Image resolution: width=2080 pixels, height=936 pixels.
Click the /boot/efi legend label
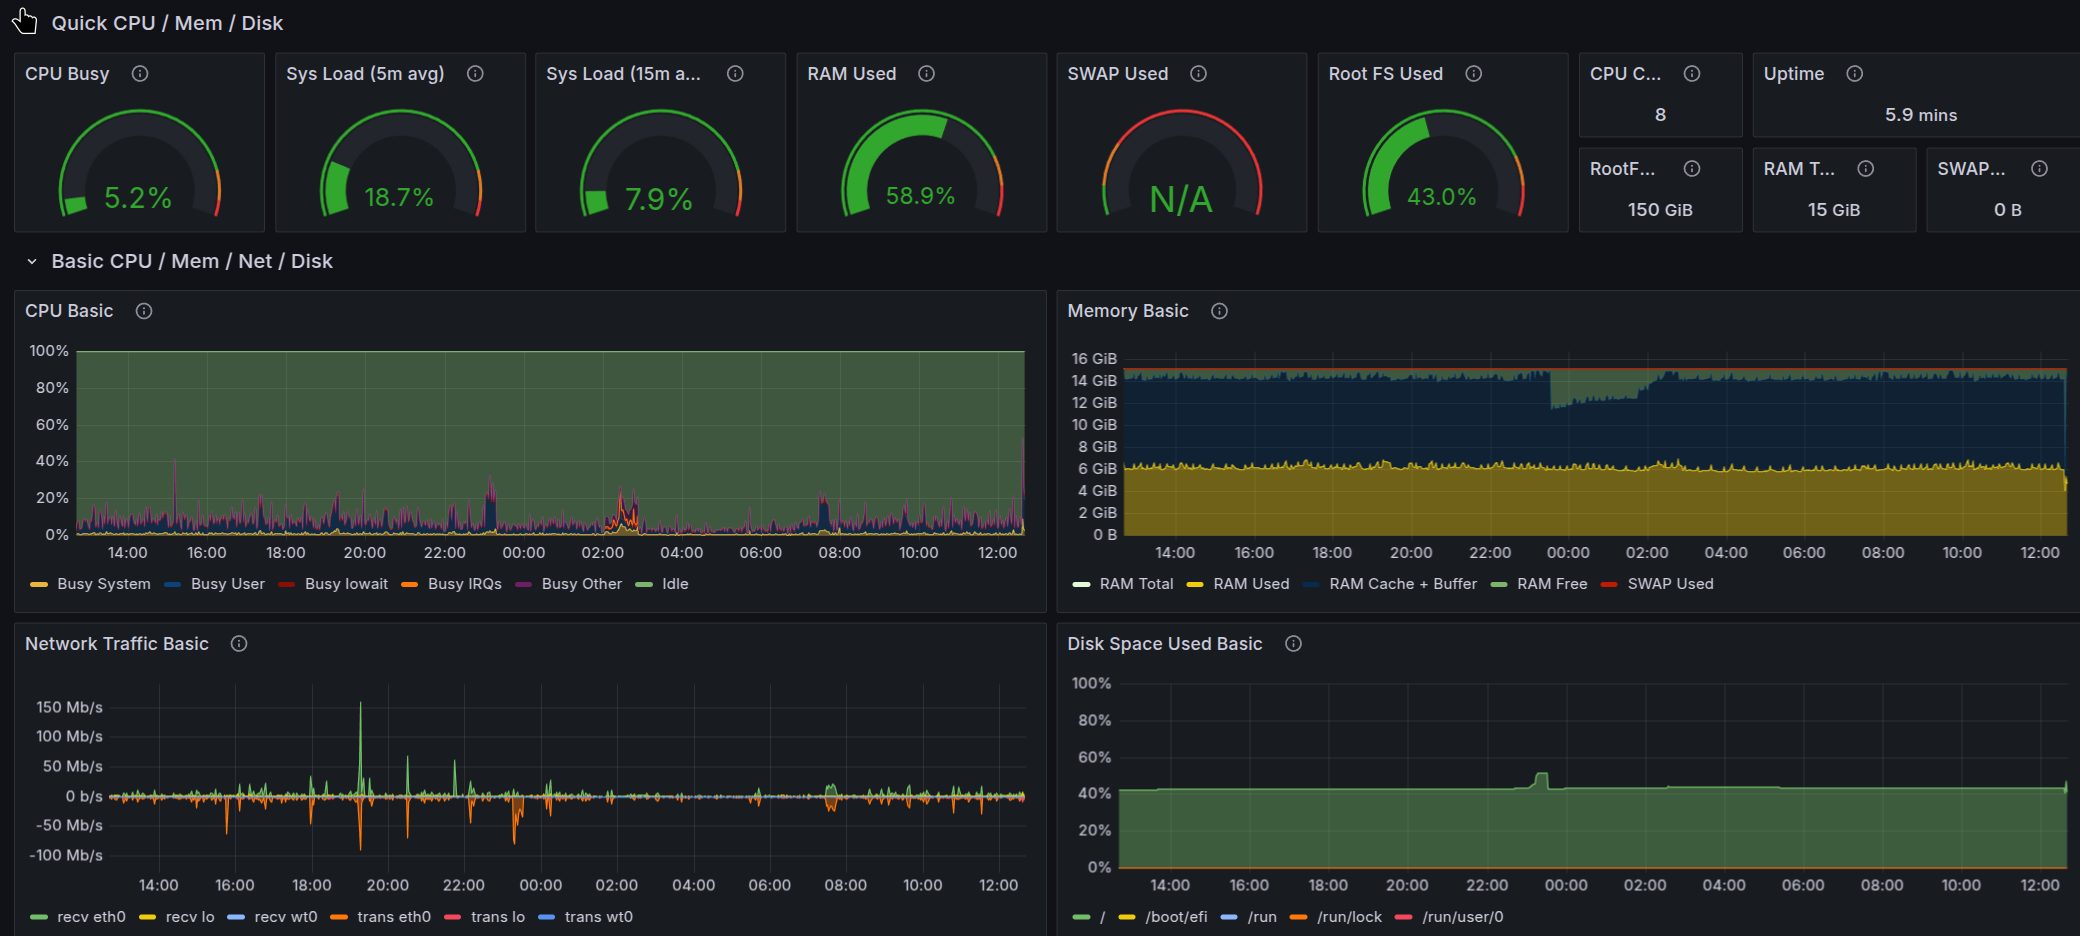(1176, 917)
